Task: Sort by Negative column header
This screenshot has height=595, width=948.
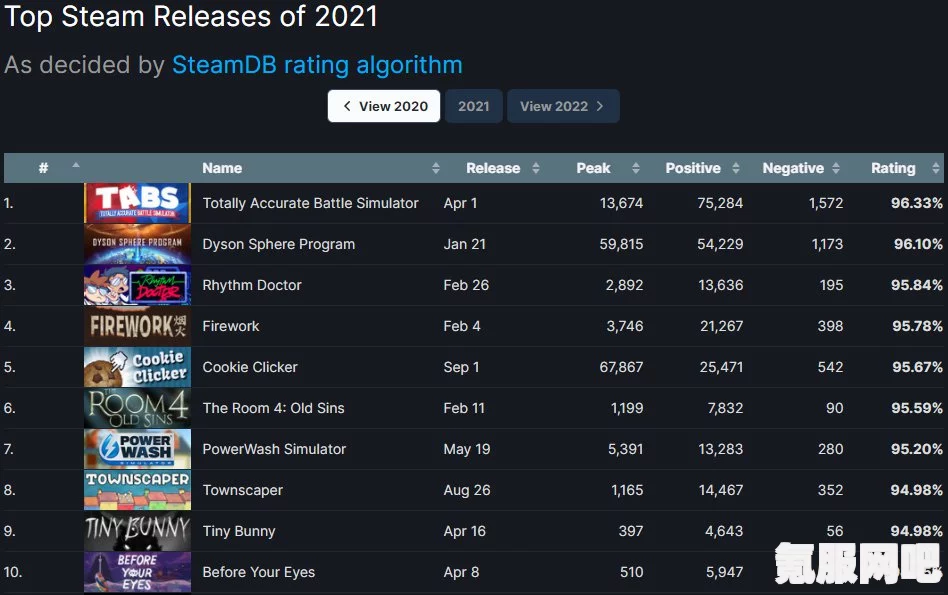Action: (793, 167)
